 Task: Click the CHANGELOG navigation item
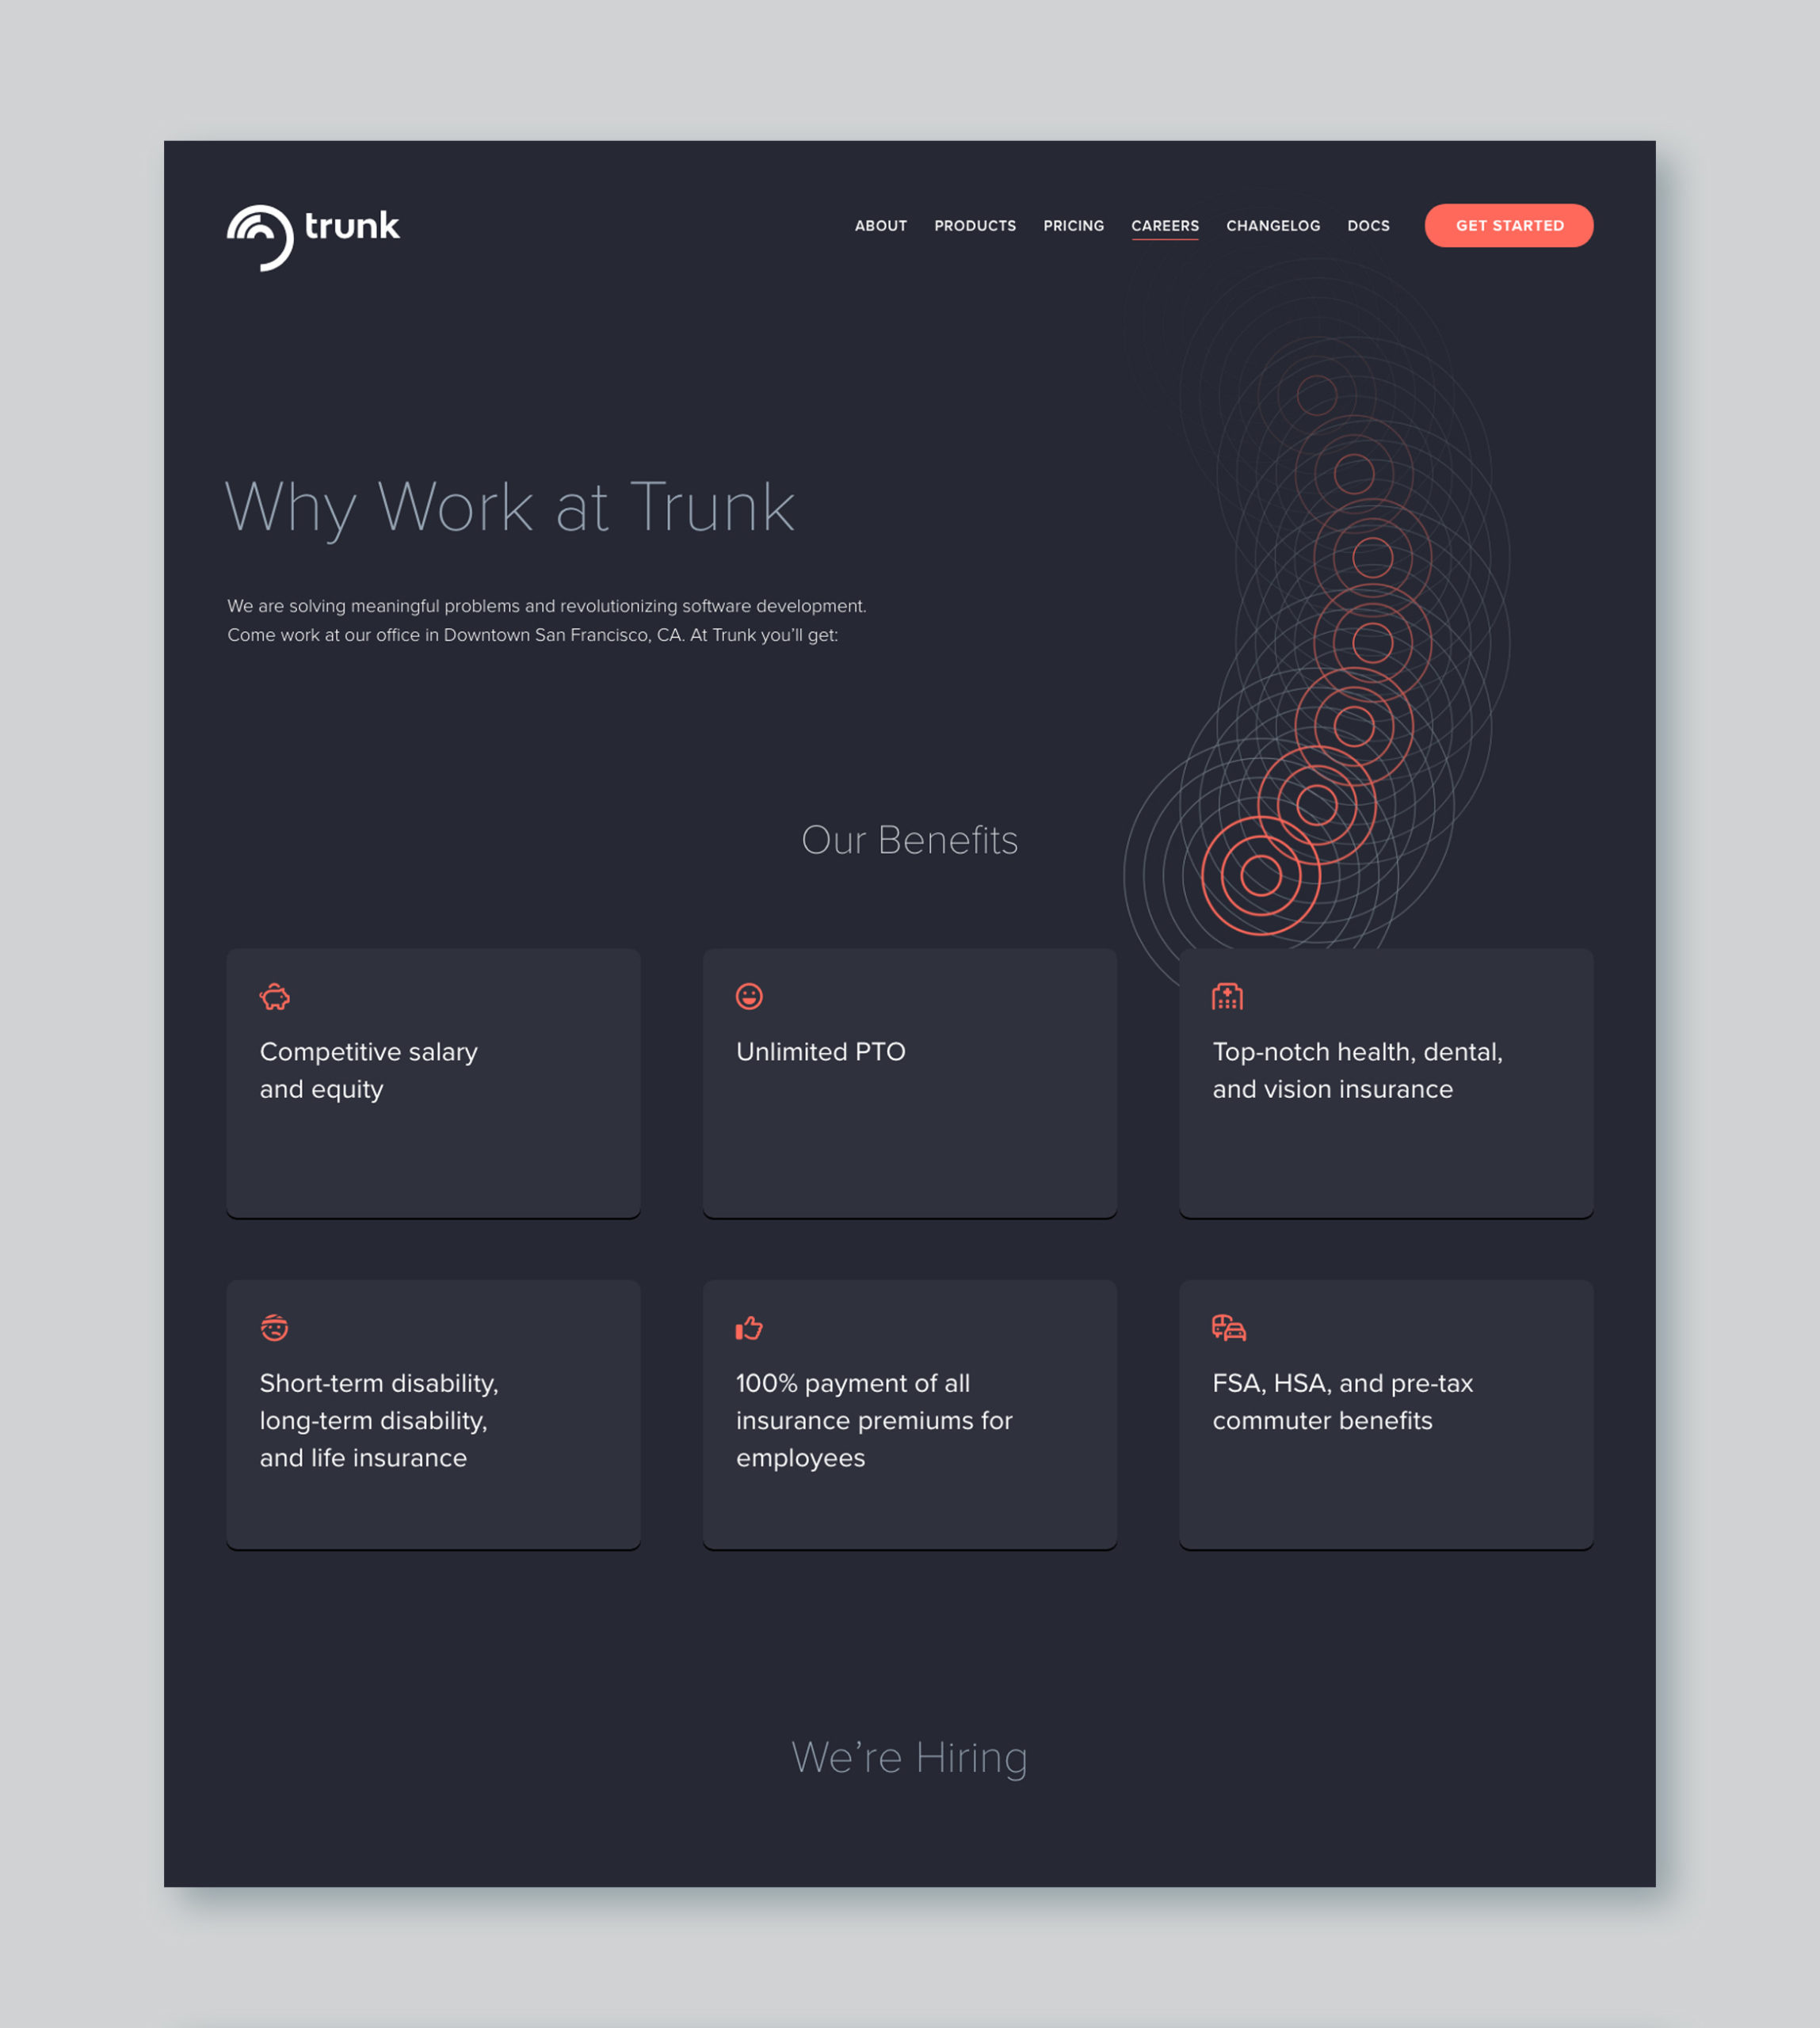[x=1270, y=225]
